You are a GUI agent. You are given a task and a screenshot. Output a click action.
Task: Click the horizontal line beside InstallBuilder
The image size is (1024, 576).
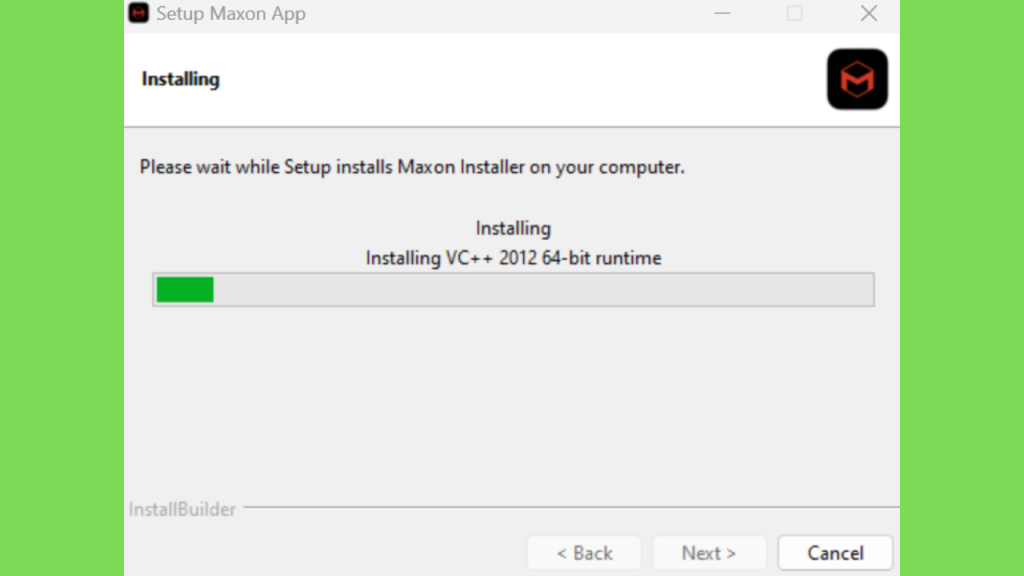pos(571,507)
